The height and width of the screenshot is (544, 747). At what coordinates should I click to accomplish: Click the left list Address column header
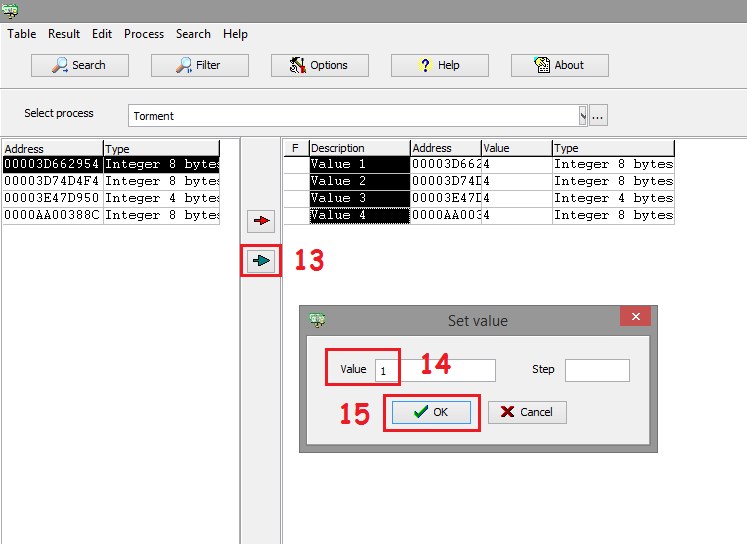[x=52, y=149]
